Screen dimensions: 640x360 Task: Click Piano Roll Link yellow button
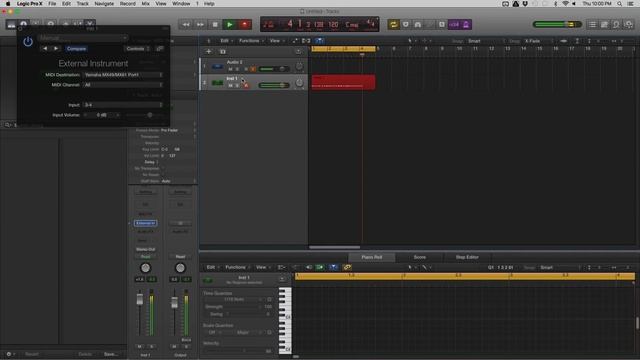pyautogui.click(x=347, y=267)
